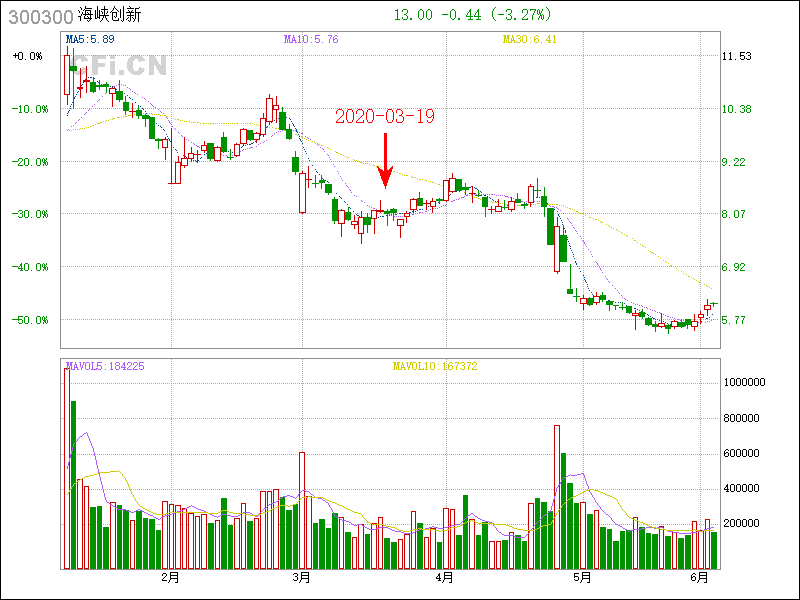Click the MAVOL5:184225 volume label
Image resolution: width=800 pixels, height=600 pixels.
pyautogui.click(x=105, y=366)
